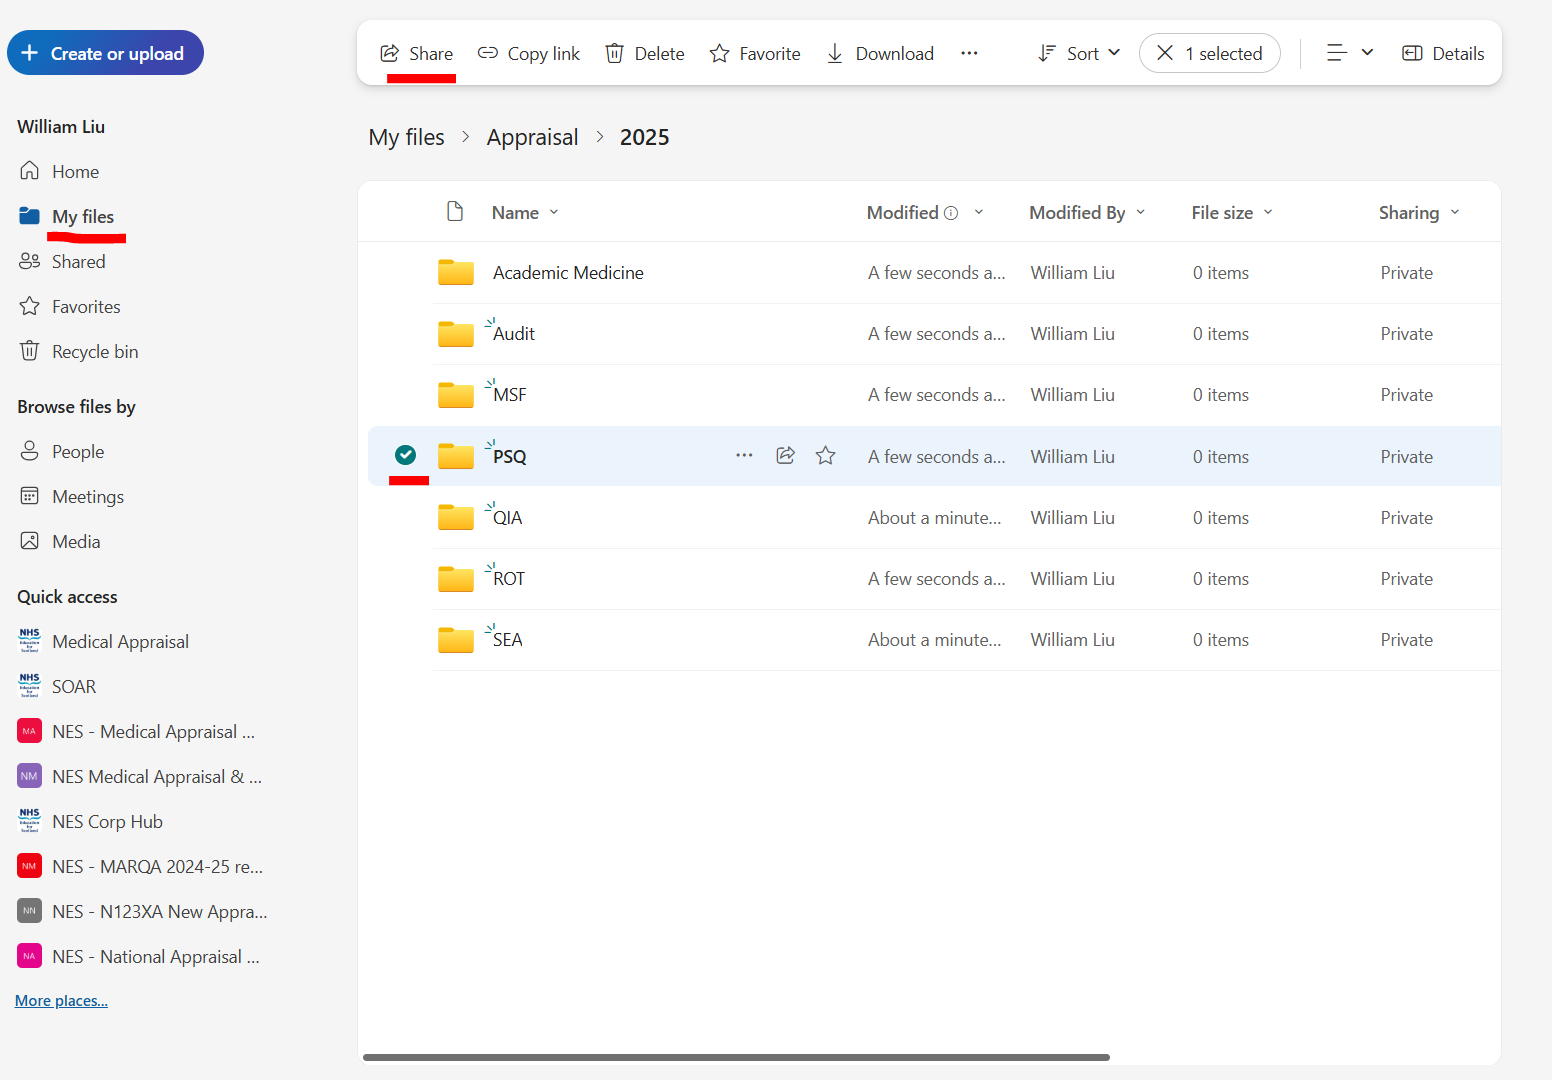This screenshot has width=1552, height=1080.
Task: Open the PSQ row more actions ellipsis
Action: pos(744,456)
